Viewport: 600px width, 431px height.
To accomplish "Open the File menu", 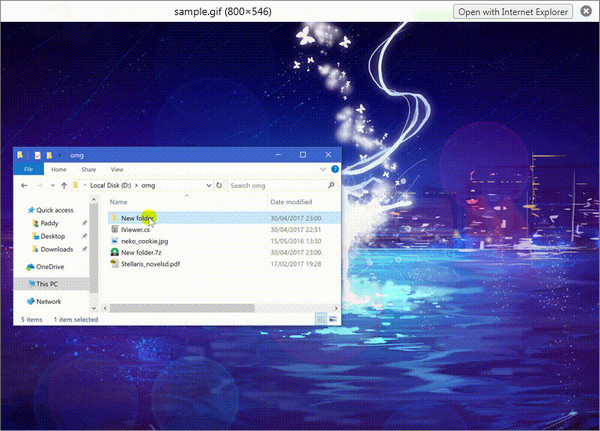I will point(29,170).
